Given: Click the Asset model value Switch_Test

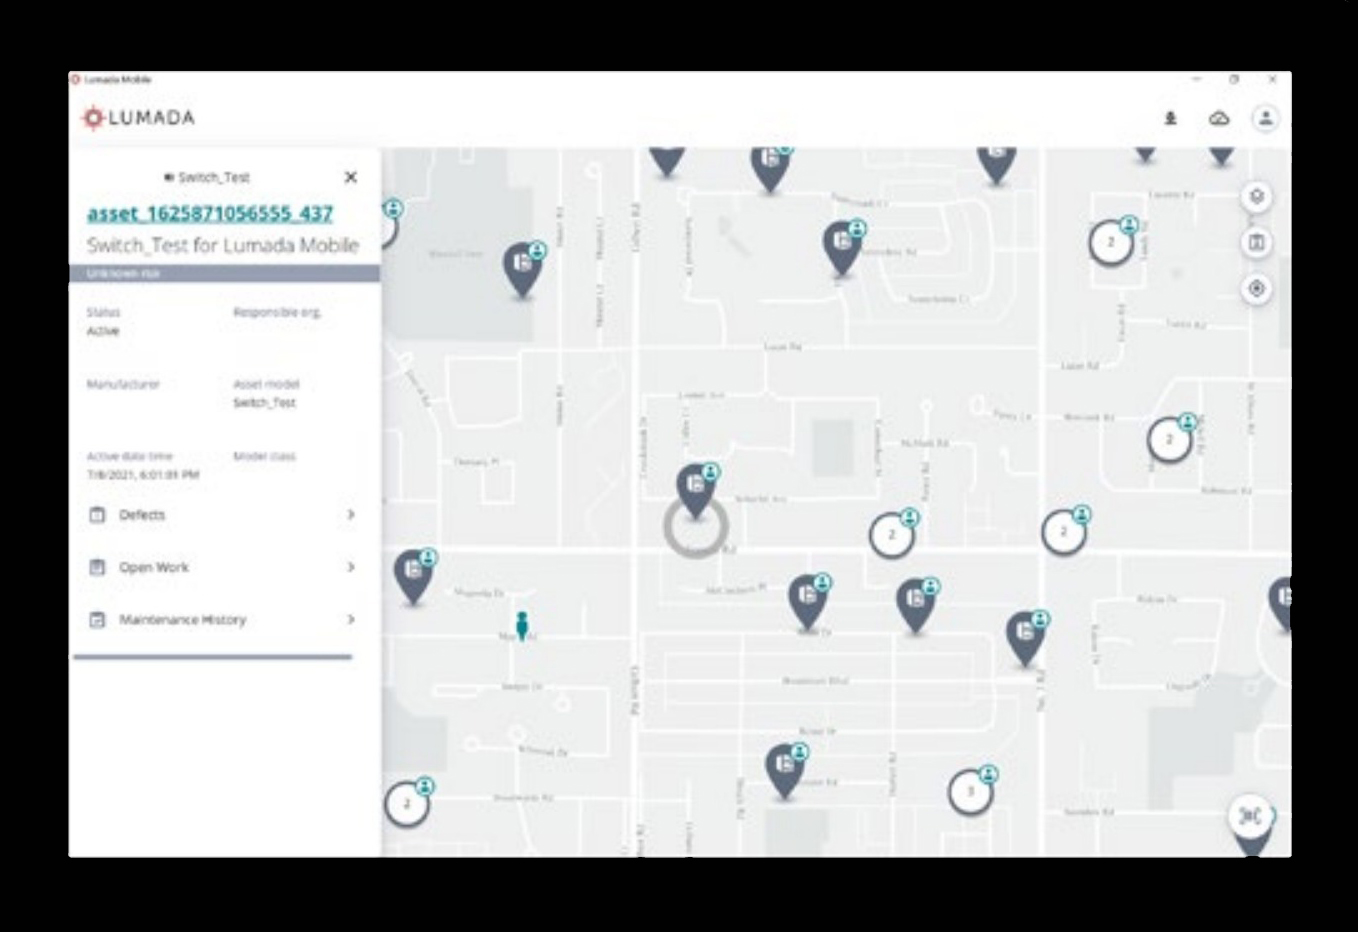Looking at the screenshot, I should 264,403.
